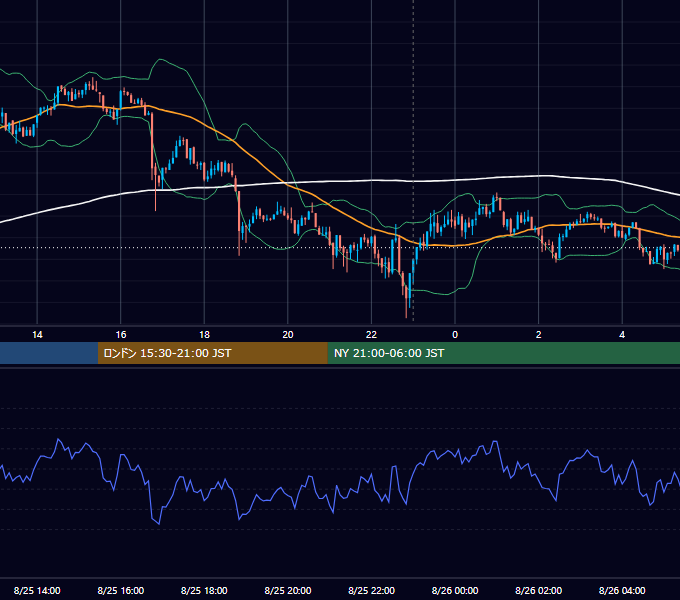Click the time axis label 0
Screen dimensions: 680x600
click(x=455, y=335)
